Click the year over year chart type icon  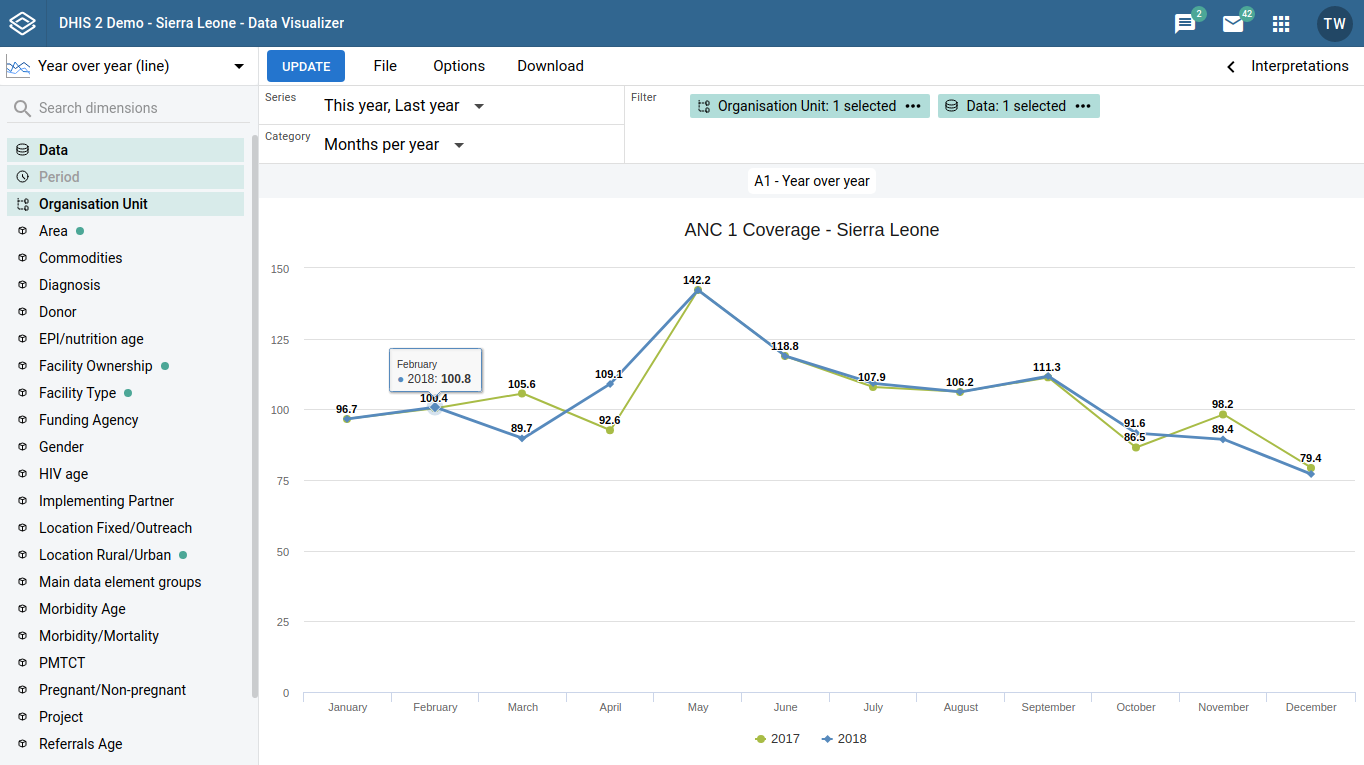16,65
